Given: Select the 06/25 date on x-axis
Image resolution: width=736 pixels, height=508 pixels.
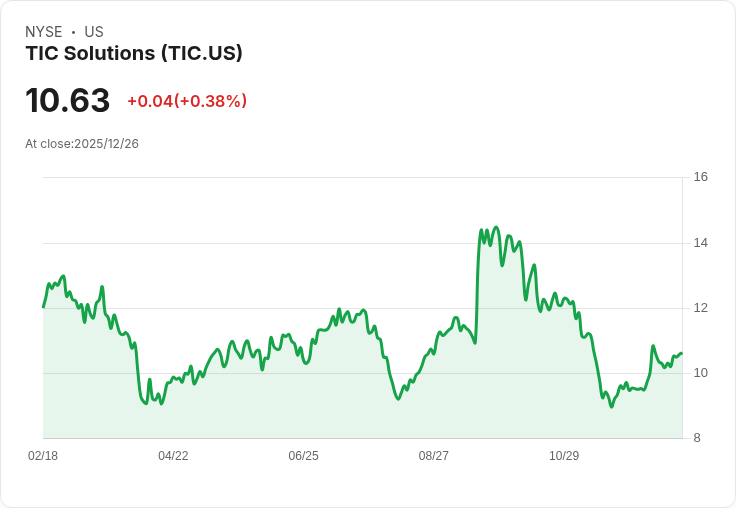Looking at the screenshot, I should tap(303, 456).
